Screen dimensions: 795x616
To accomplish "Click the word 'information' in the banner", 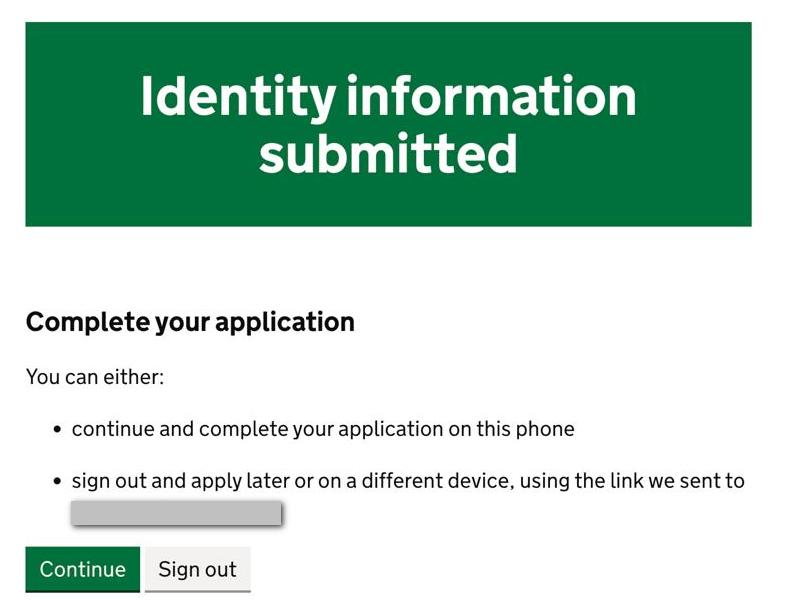I will click(491, 95).
